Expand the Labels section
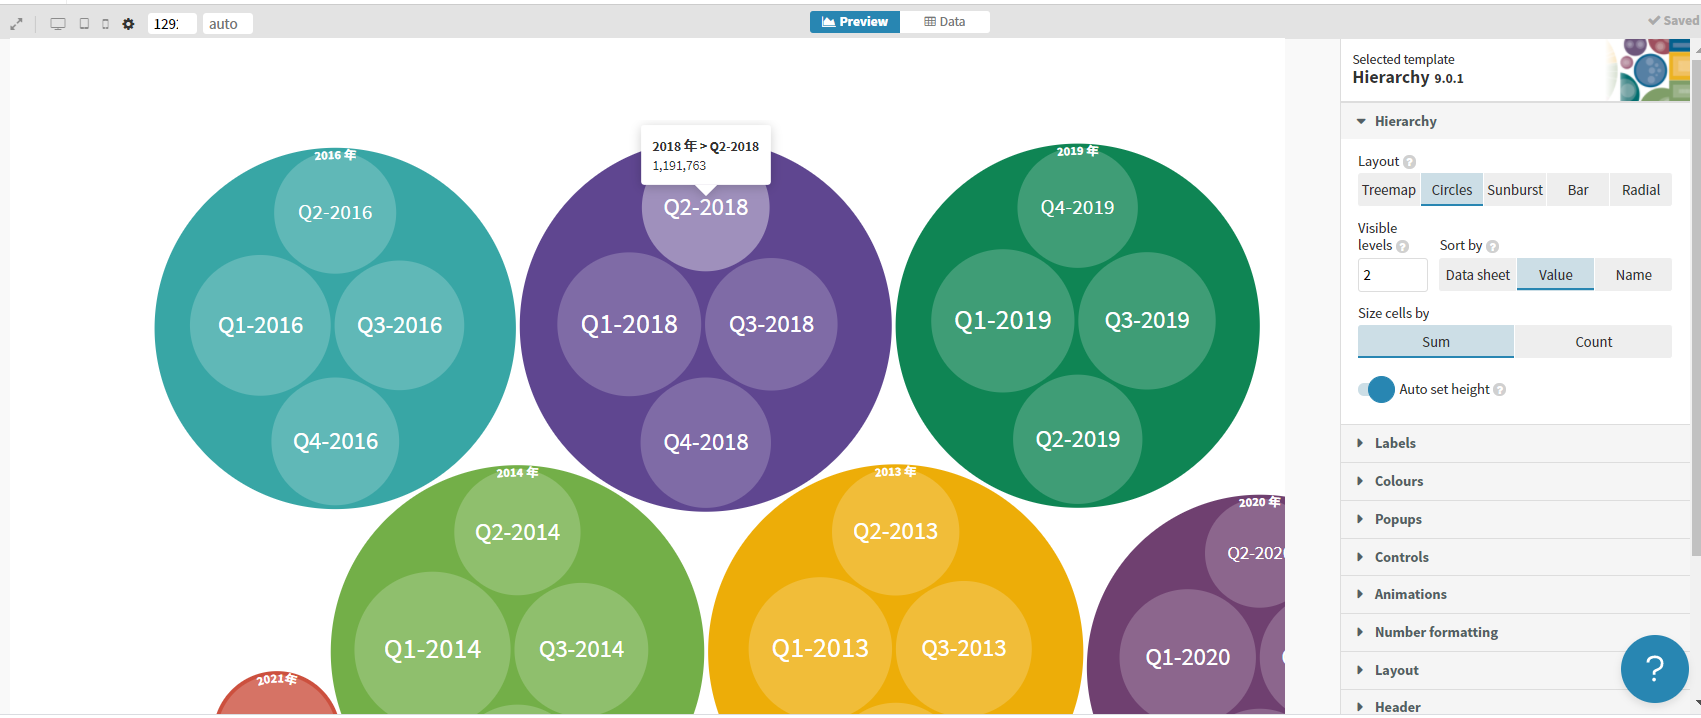Screen dimensions: 1701x718 pyautogui.click(x=1515, y=443)
